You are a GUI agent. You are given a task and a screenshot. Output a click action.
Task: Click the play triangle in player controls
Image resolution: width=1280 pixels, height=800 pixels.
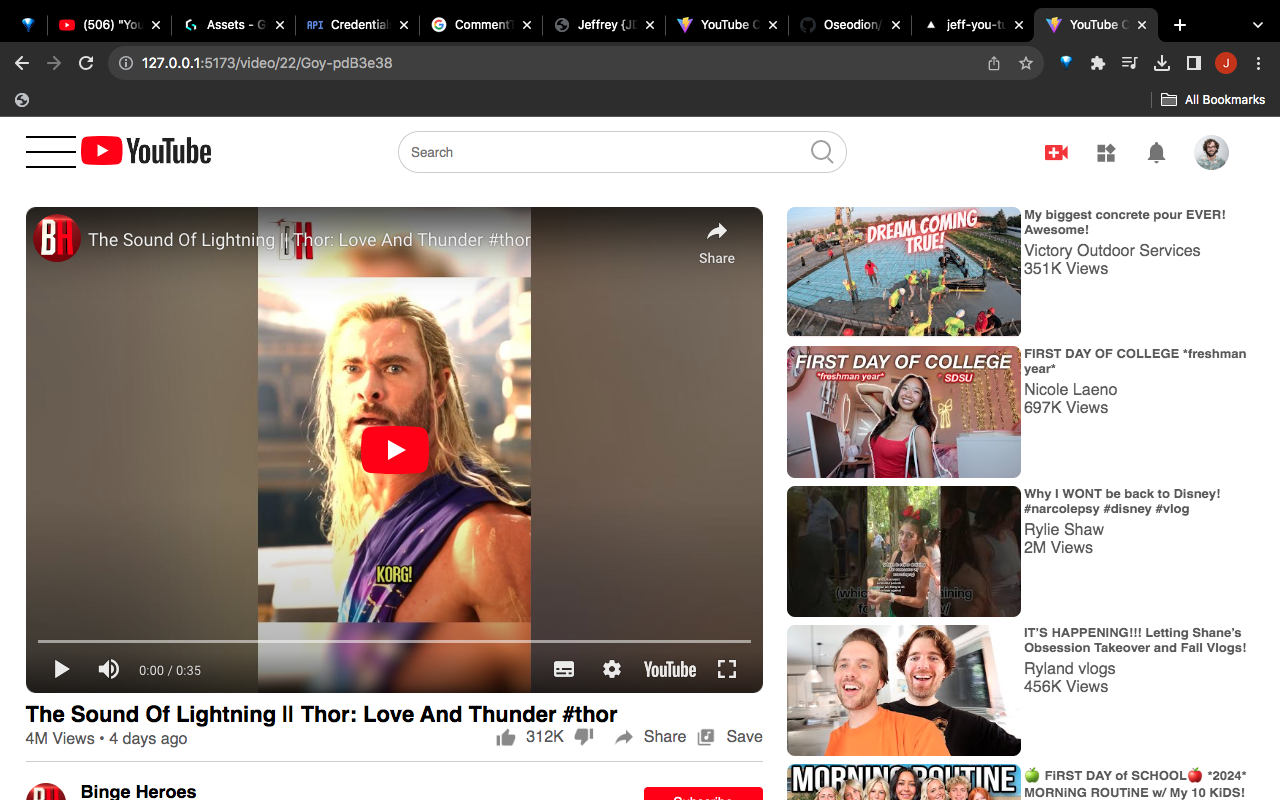click(62, 669)
